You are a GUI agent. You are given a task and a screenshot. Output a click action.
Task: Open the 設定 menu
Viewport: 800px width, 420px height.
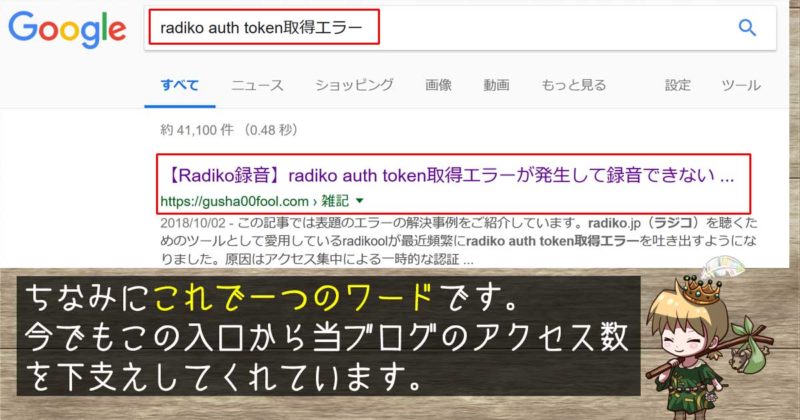[x=678, y=85]
